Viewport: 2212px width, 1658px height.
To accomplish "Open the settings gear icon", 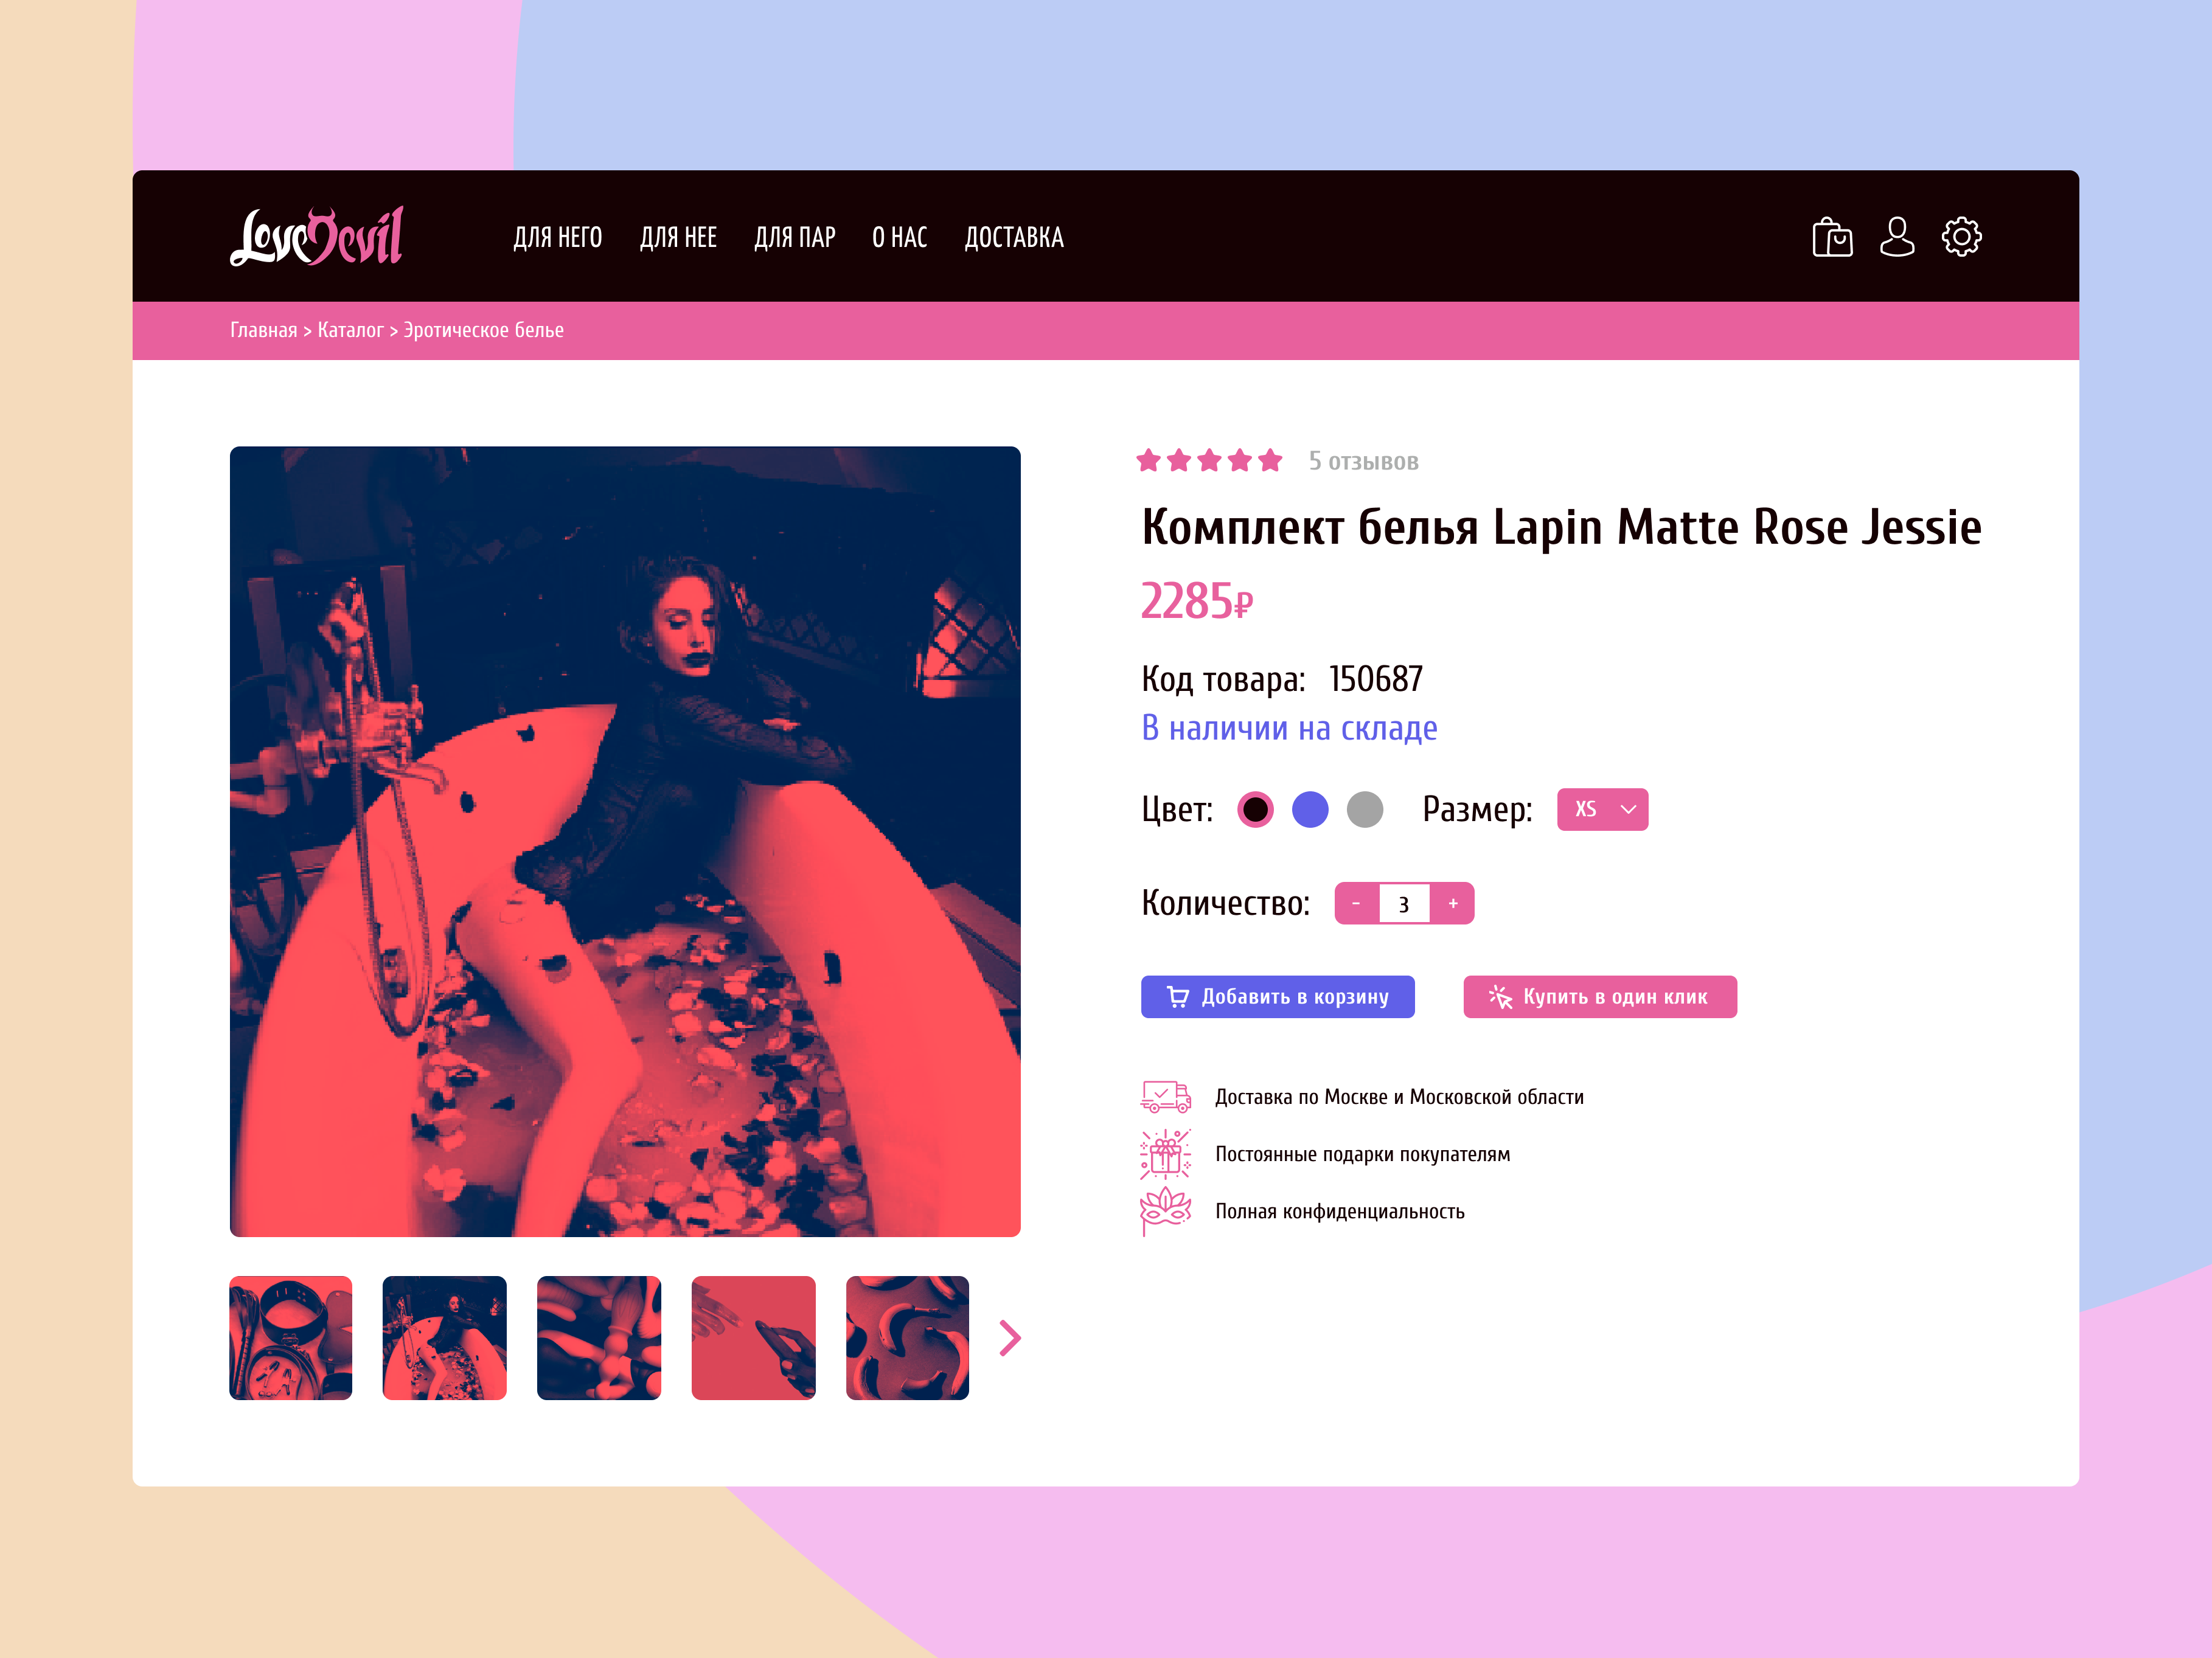I will 1961,237.
